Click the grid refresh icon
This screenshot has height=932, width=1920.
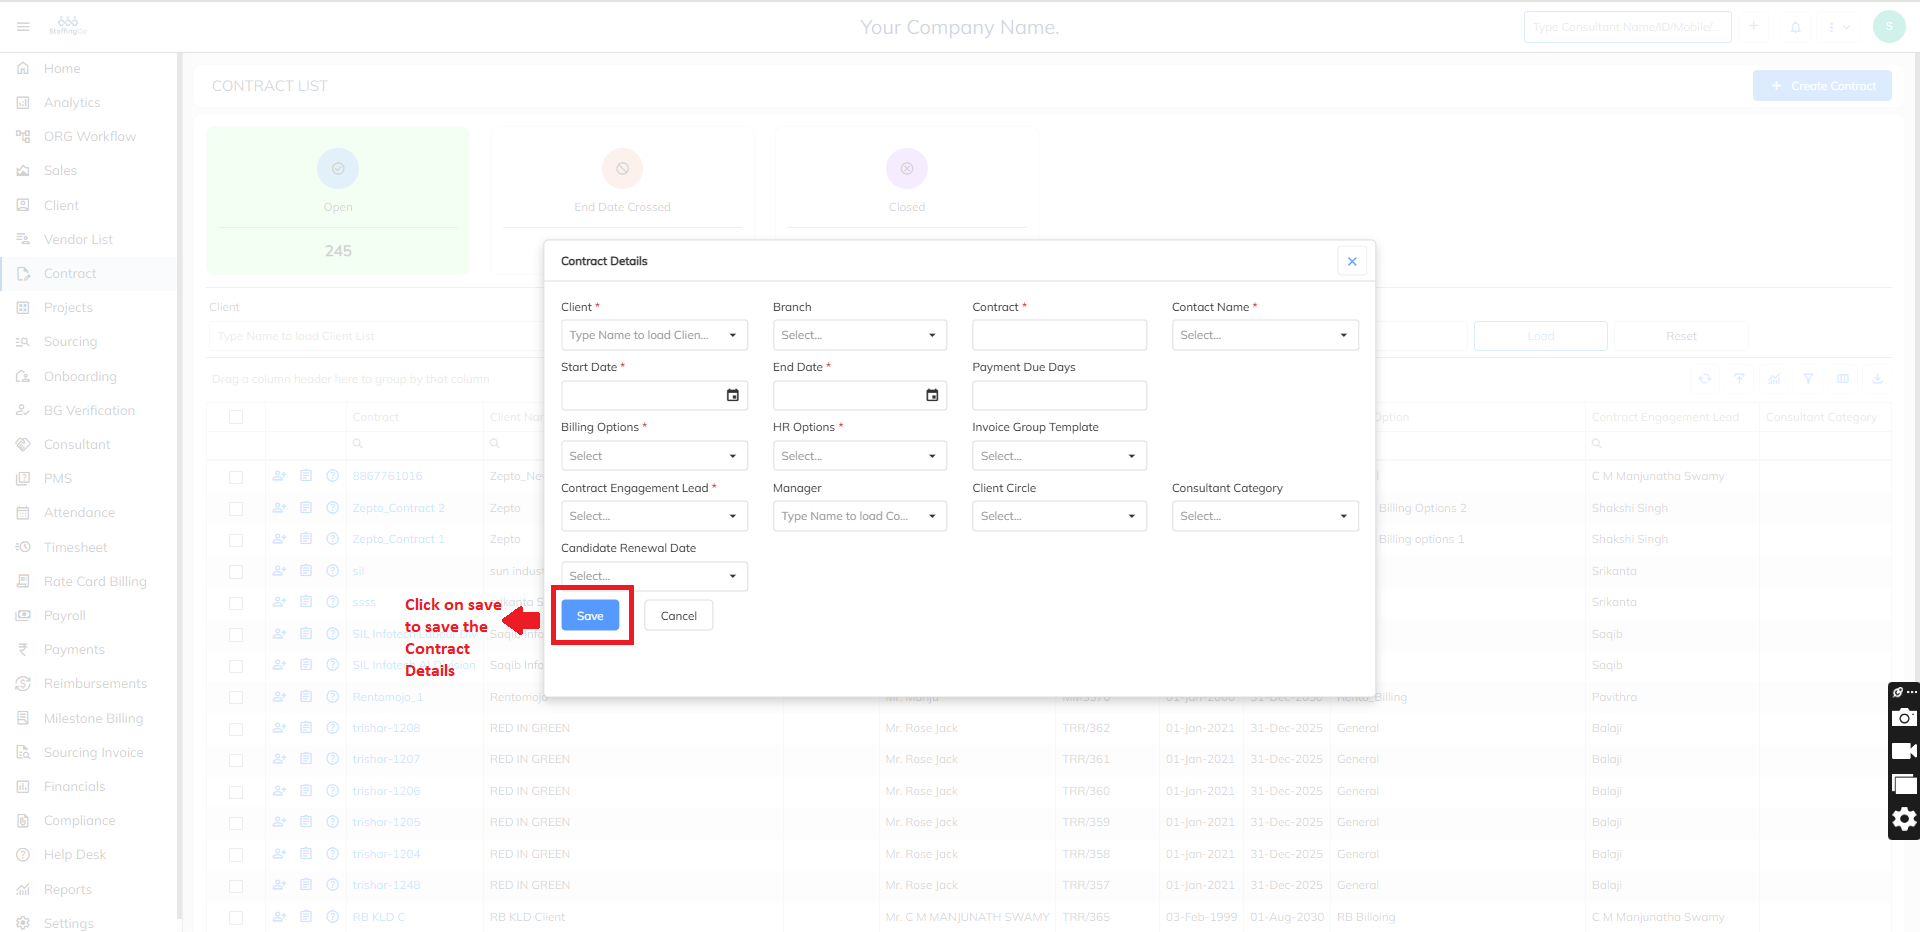(x=1705, y=379)
